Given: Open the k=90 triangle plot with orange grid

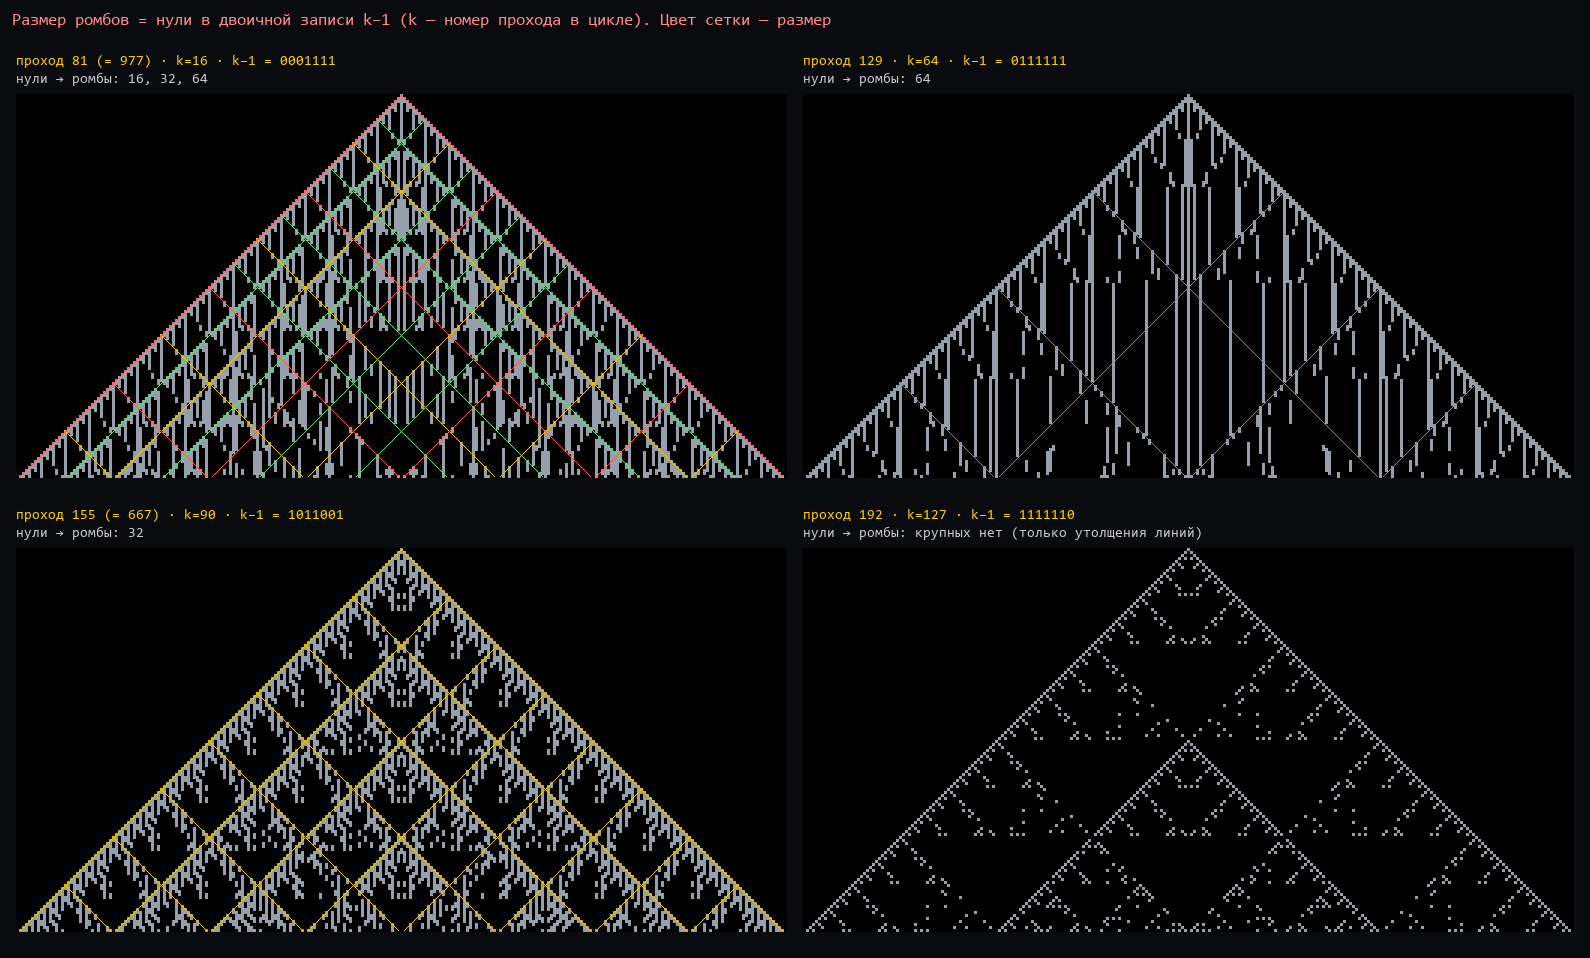Looking at the screenshot, I should click(401, 740).
